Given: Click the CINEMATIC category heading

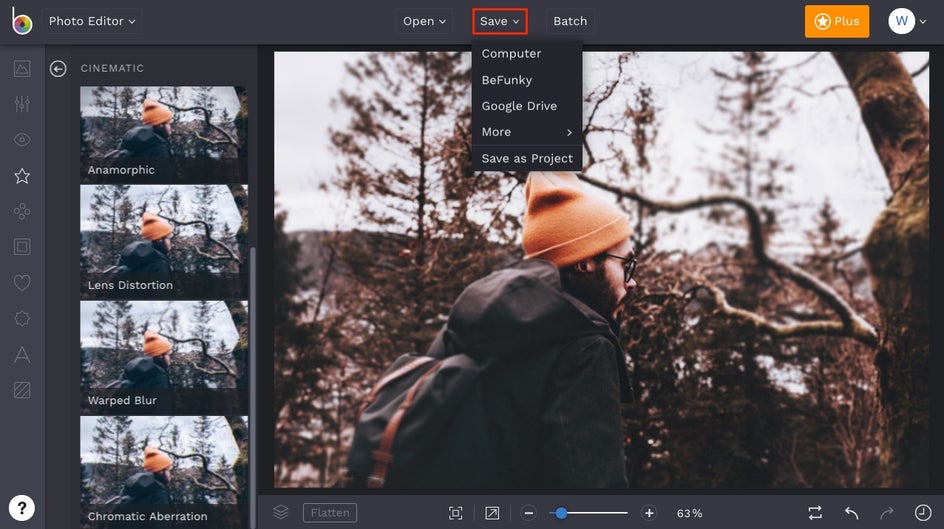Looking at the screenshot, I should (x=113, y=69).
